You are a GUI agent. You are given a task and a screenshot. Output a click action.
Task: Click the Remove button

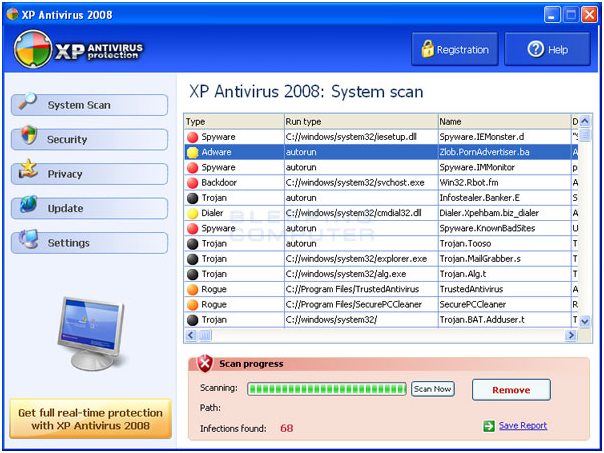pos(511,390)
